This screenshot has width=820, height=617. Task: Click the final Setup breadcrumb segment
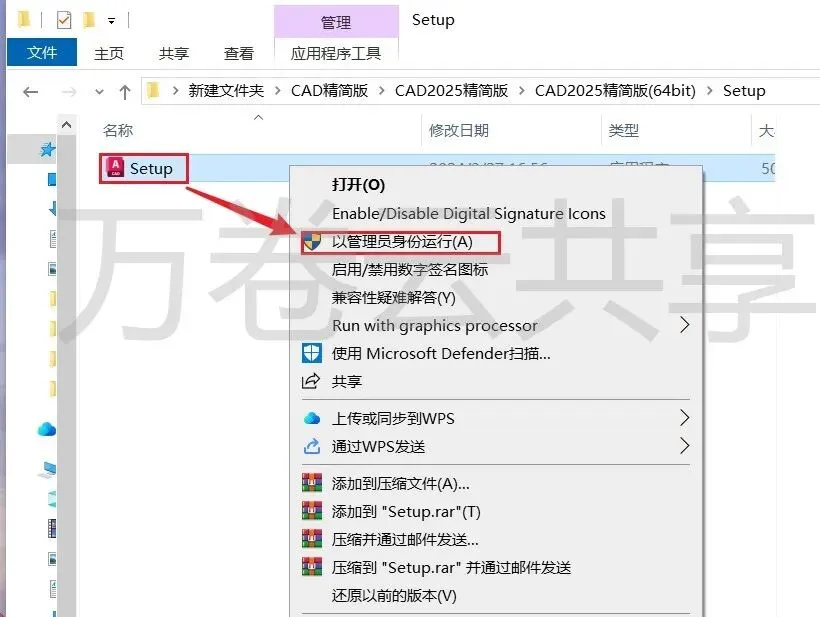(744, 90)
